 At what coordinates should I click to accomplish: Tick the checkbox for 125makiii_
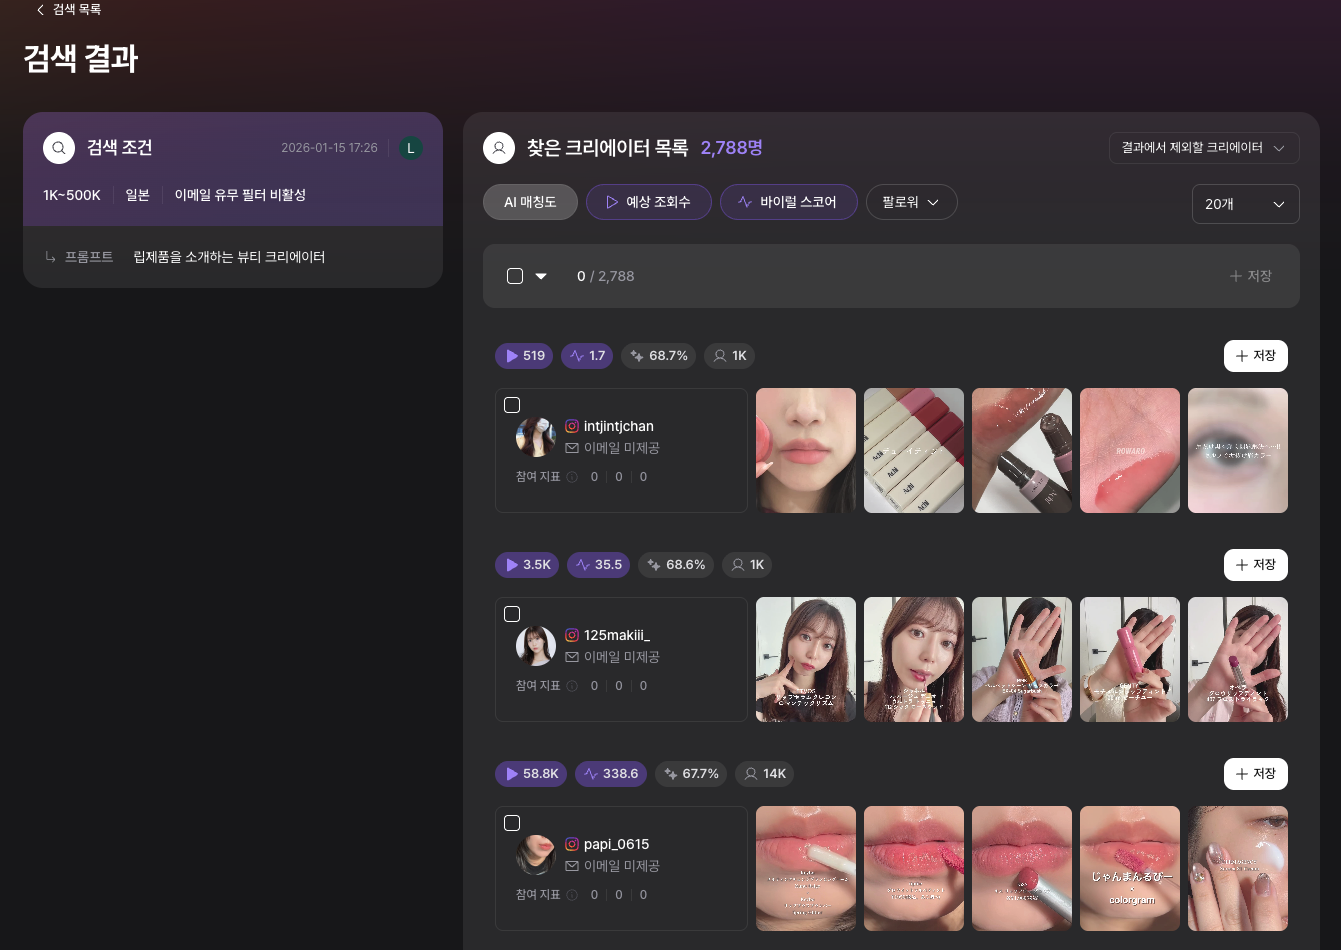[512, 614]
